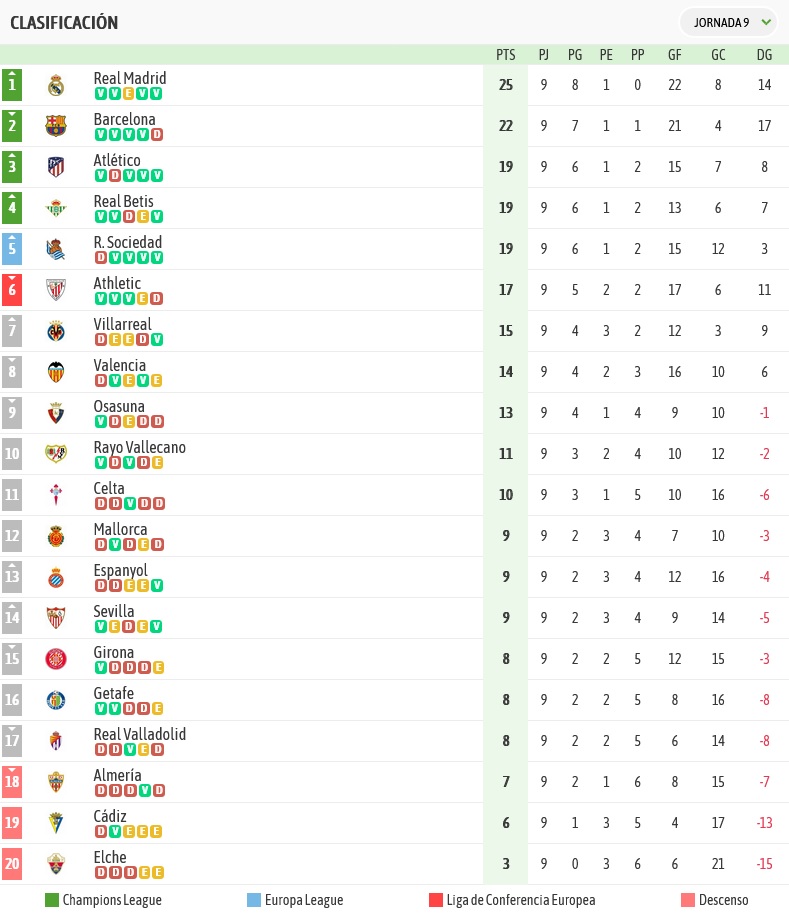
Task: Click the Valencia bat crest icon
Action: (56, 372)
